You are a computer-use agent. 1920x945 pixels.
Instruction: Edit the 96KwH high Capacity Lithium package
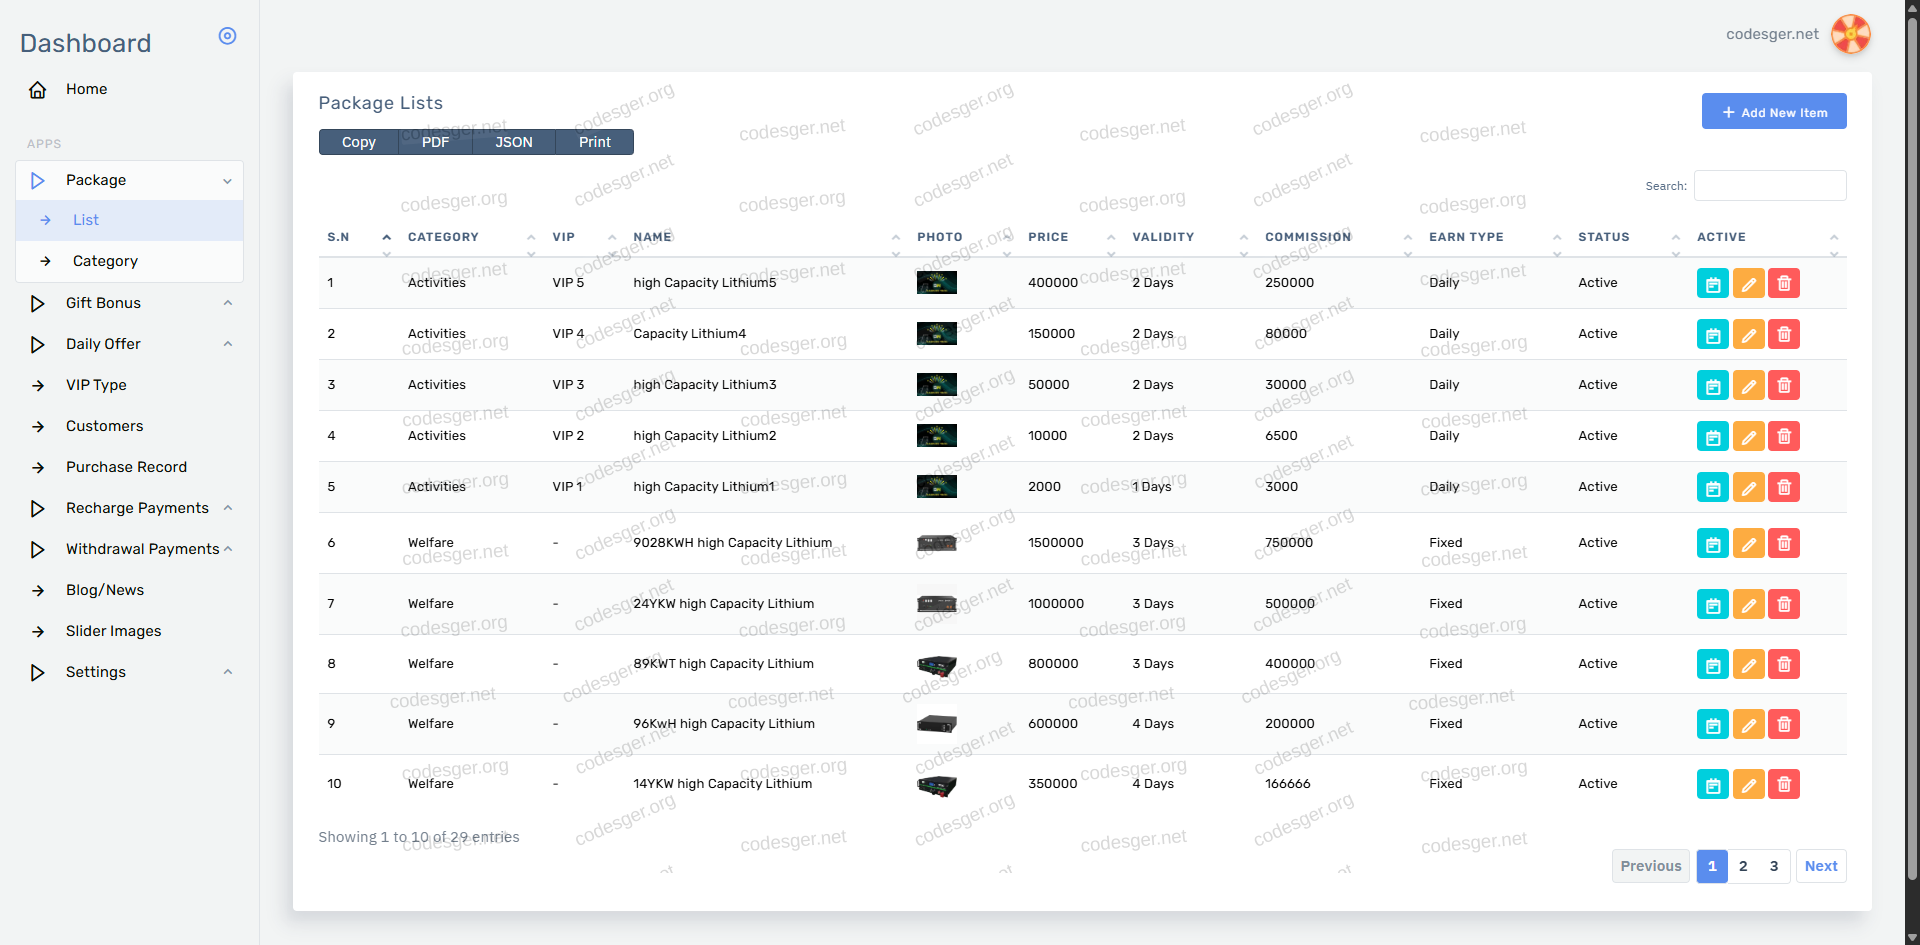[1748, 724]
